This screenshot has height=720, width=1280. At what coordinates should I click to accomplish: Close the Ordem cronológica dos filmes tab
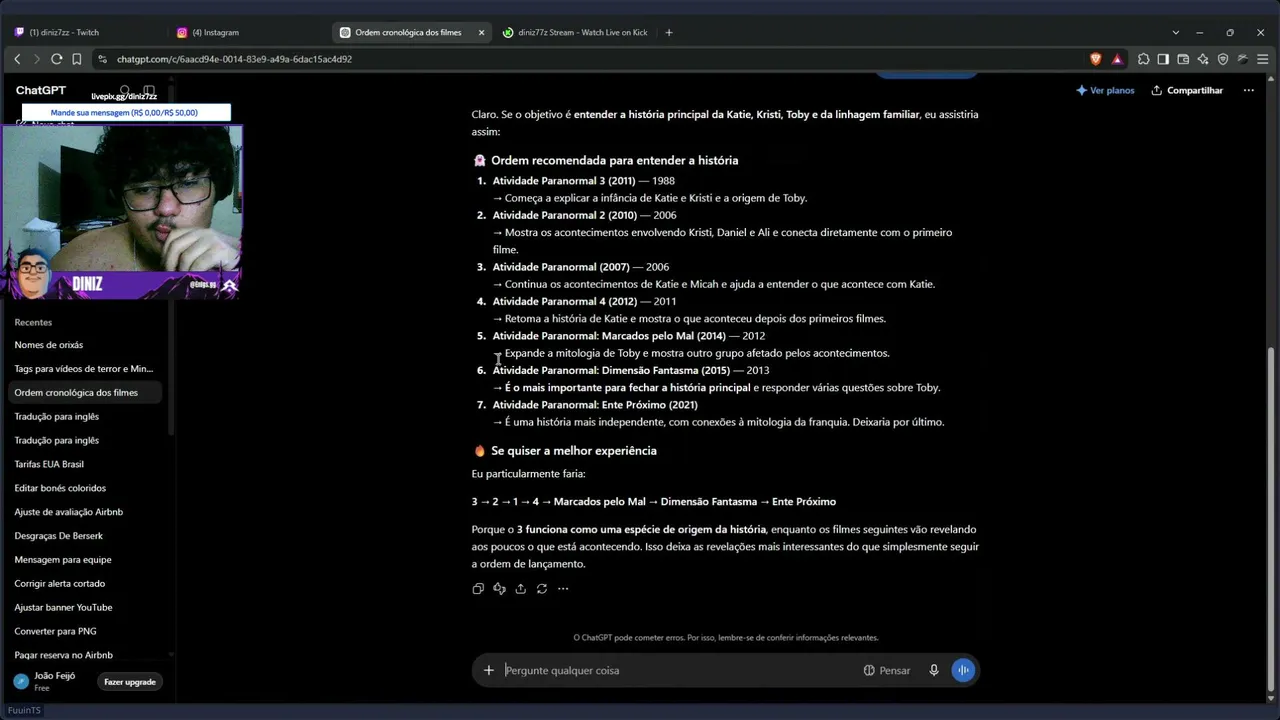481,32
